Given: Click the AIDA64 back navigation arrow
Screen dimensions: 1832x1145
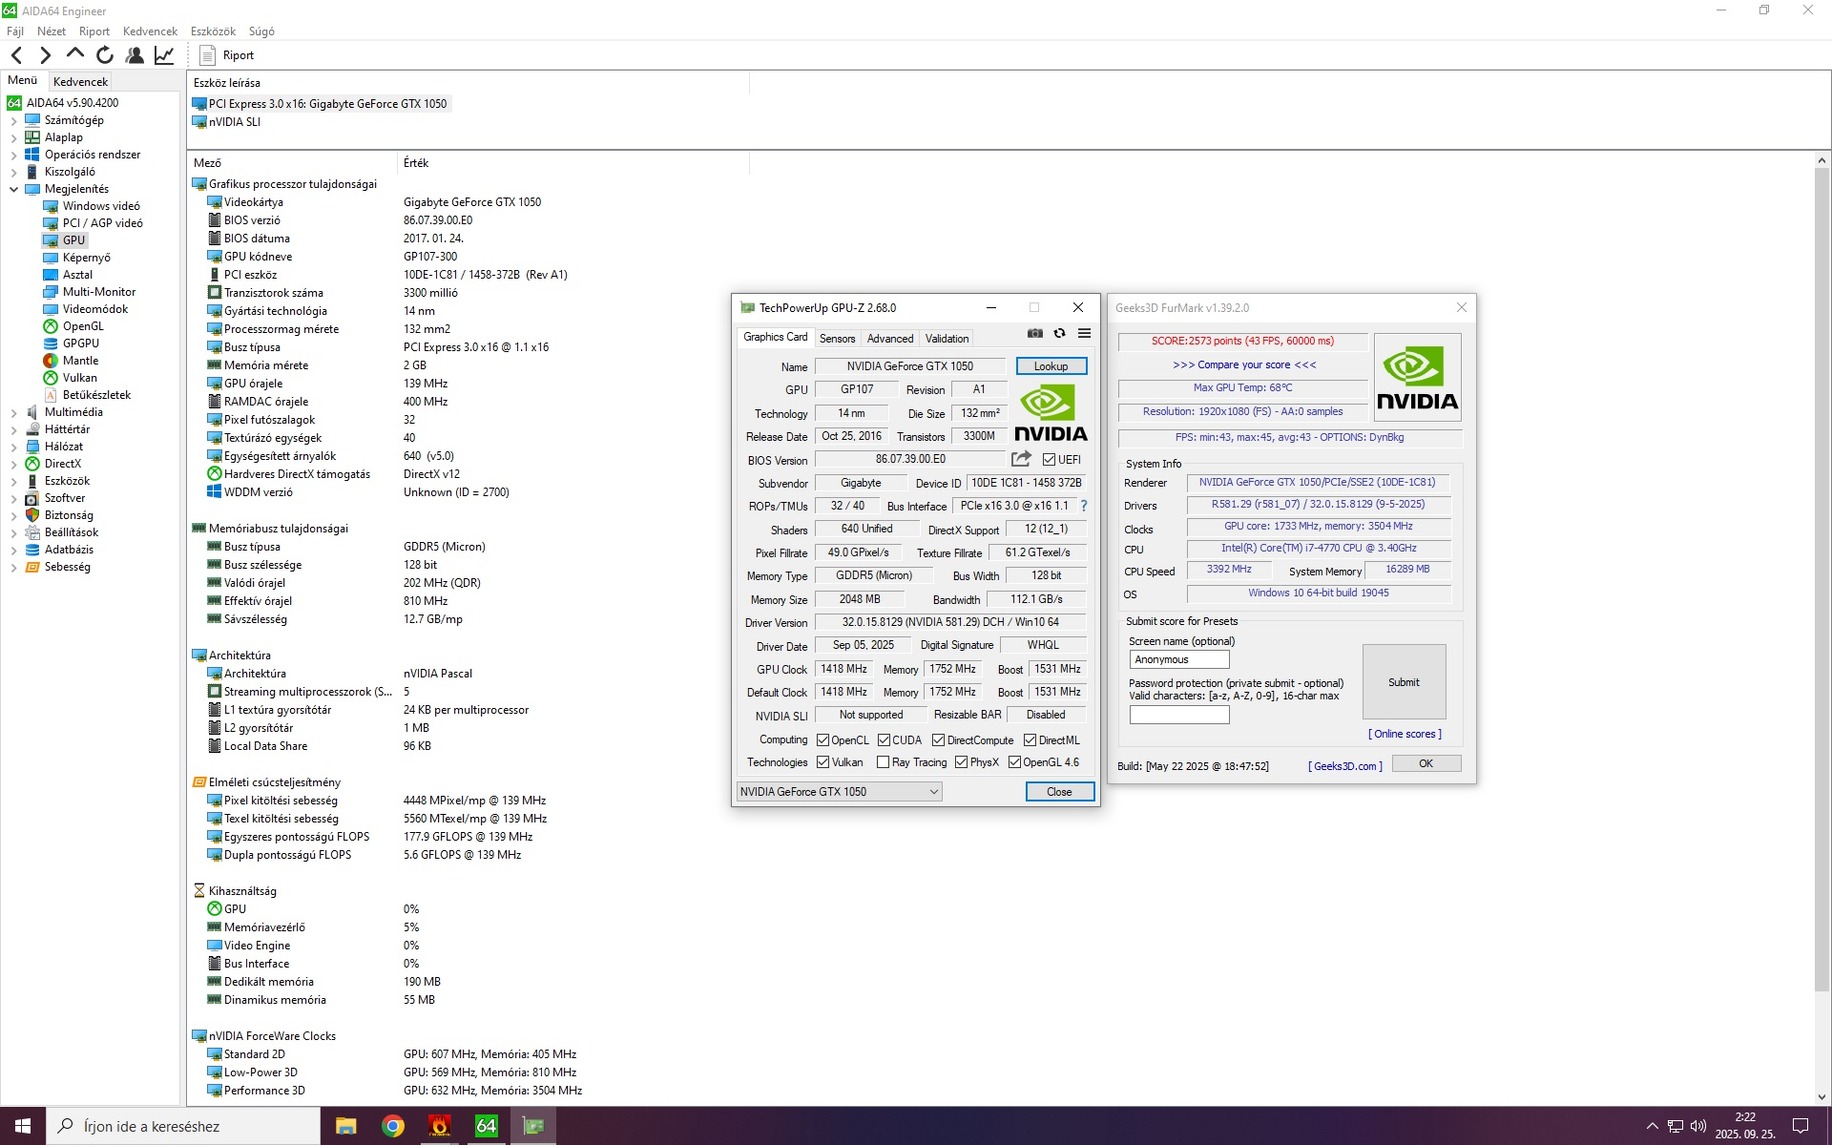Looking at the screenshot, I should (x=17, y=55).
